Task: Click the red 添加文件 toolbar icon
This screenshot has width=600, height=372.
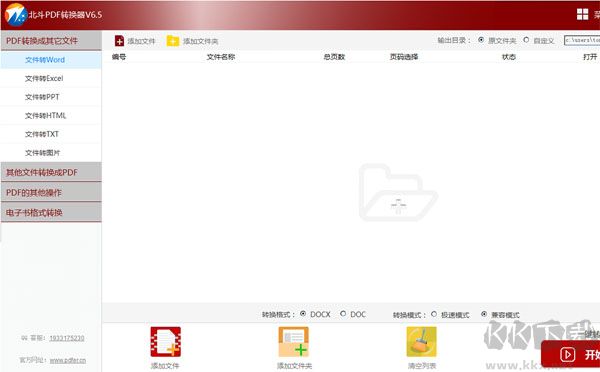Action: tap(119, 41)
